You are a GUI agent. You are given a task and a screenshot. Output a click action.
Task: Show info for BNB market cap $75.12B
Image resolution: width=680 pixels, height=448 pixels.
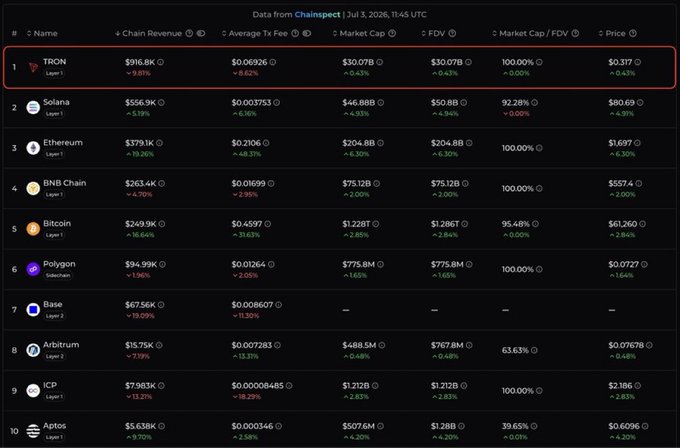(x=376, y=183)
